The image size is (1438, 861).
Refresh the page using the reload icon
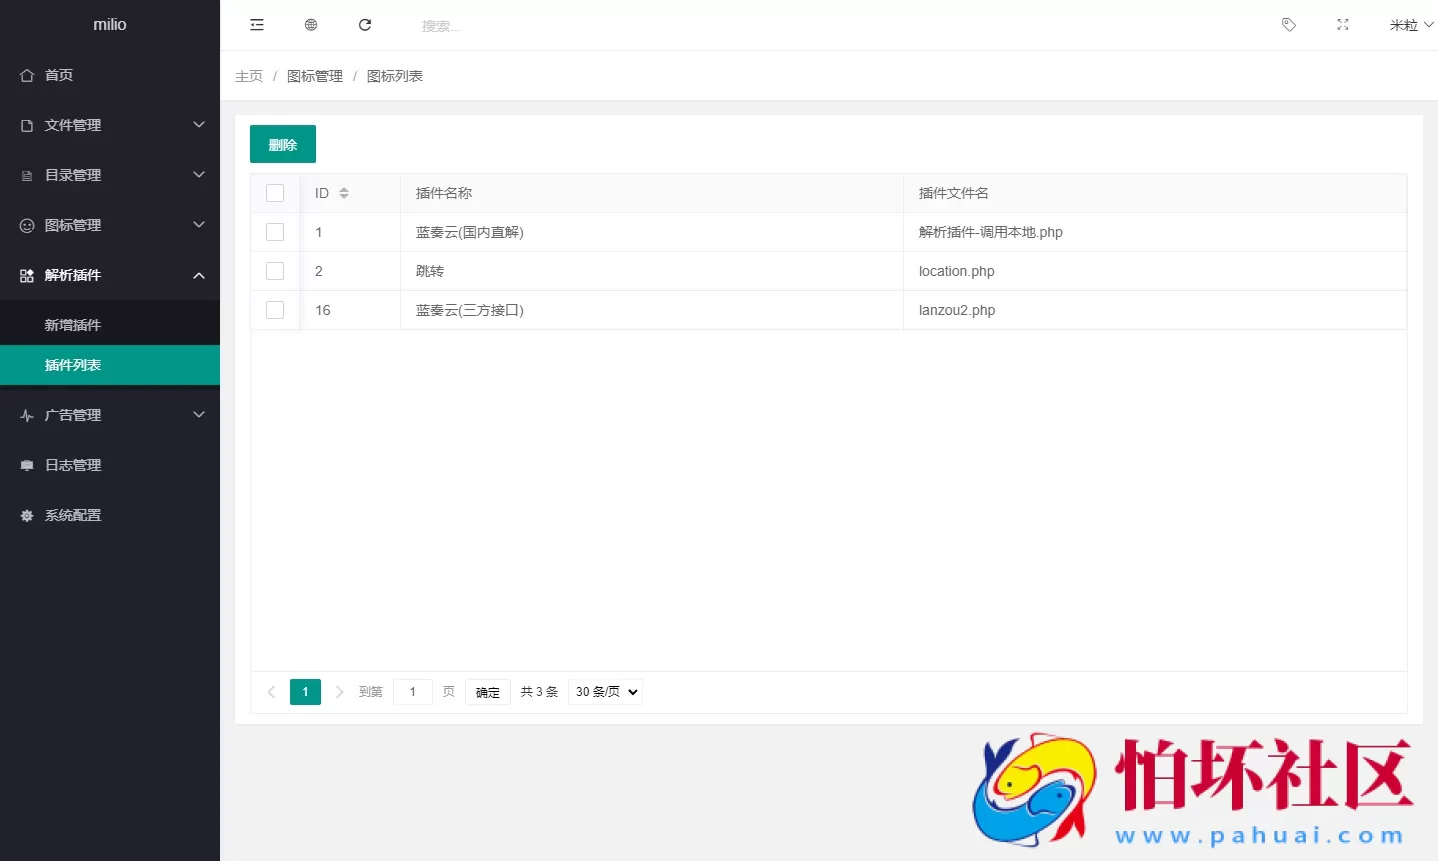click(364, 24)
